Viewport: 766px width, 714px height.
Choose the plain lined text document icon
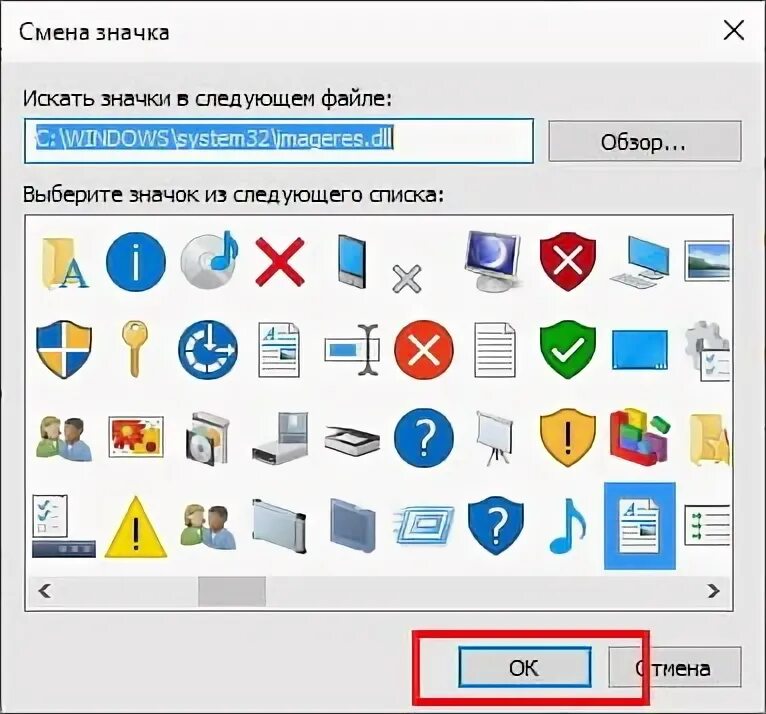coord(494,349)
